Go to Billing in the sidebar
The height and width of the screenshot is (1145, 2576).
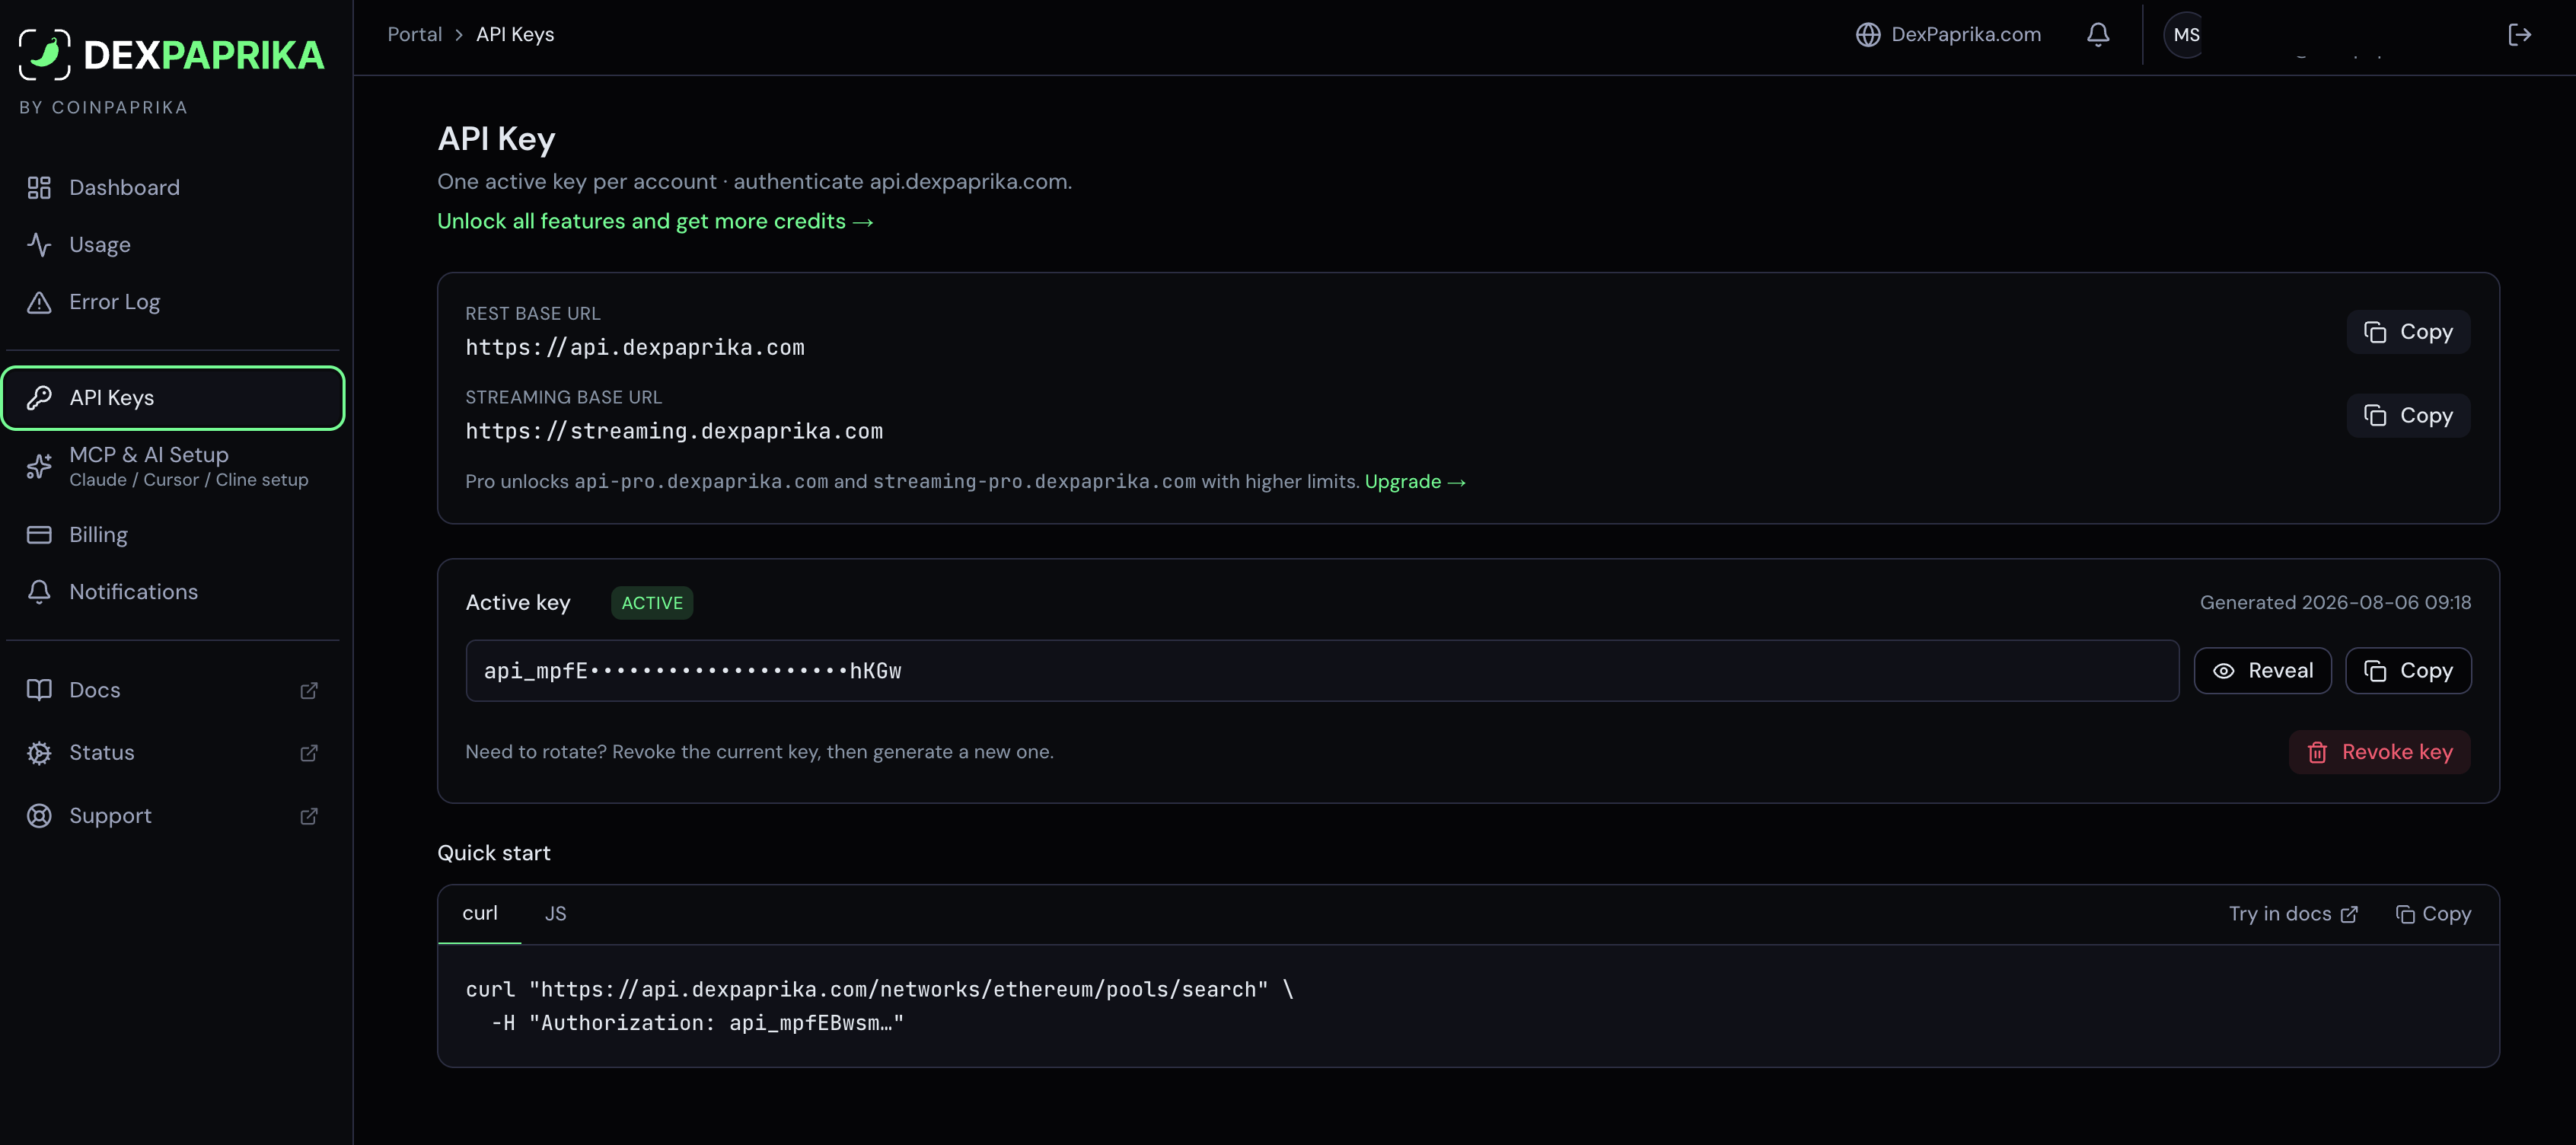(x=173, y=534)
